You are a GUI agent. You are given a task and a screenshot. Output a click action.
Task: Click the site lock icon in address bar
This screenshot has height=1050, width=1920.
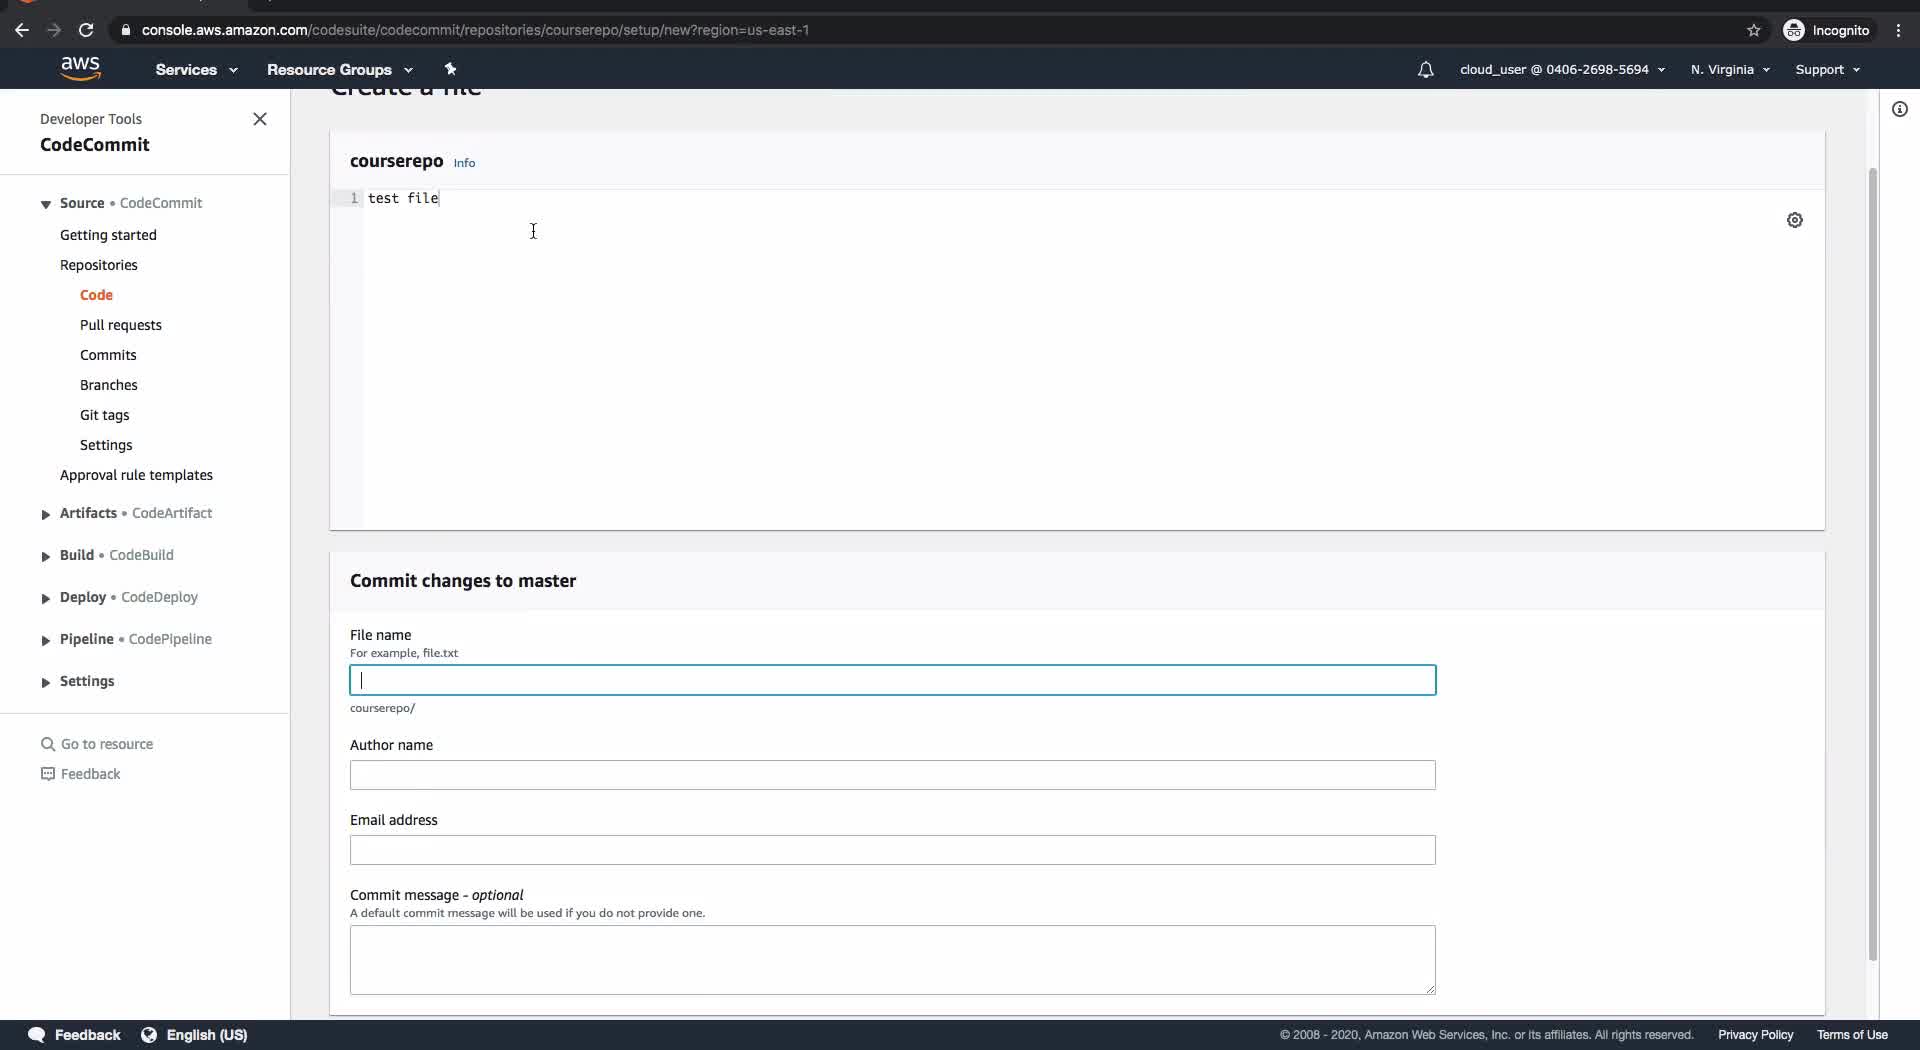click(125, 30)
